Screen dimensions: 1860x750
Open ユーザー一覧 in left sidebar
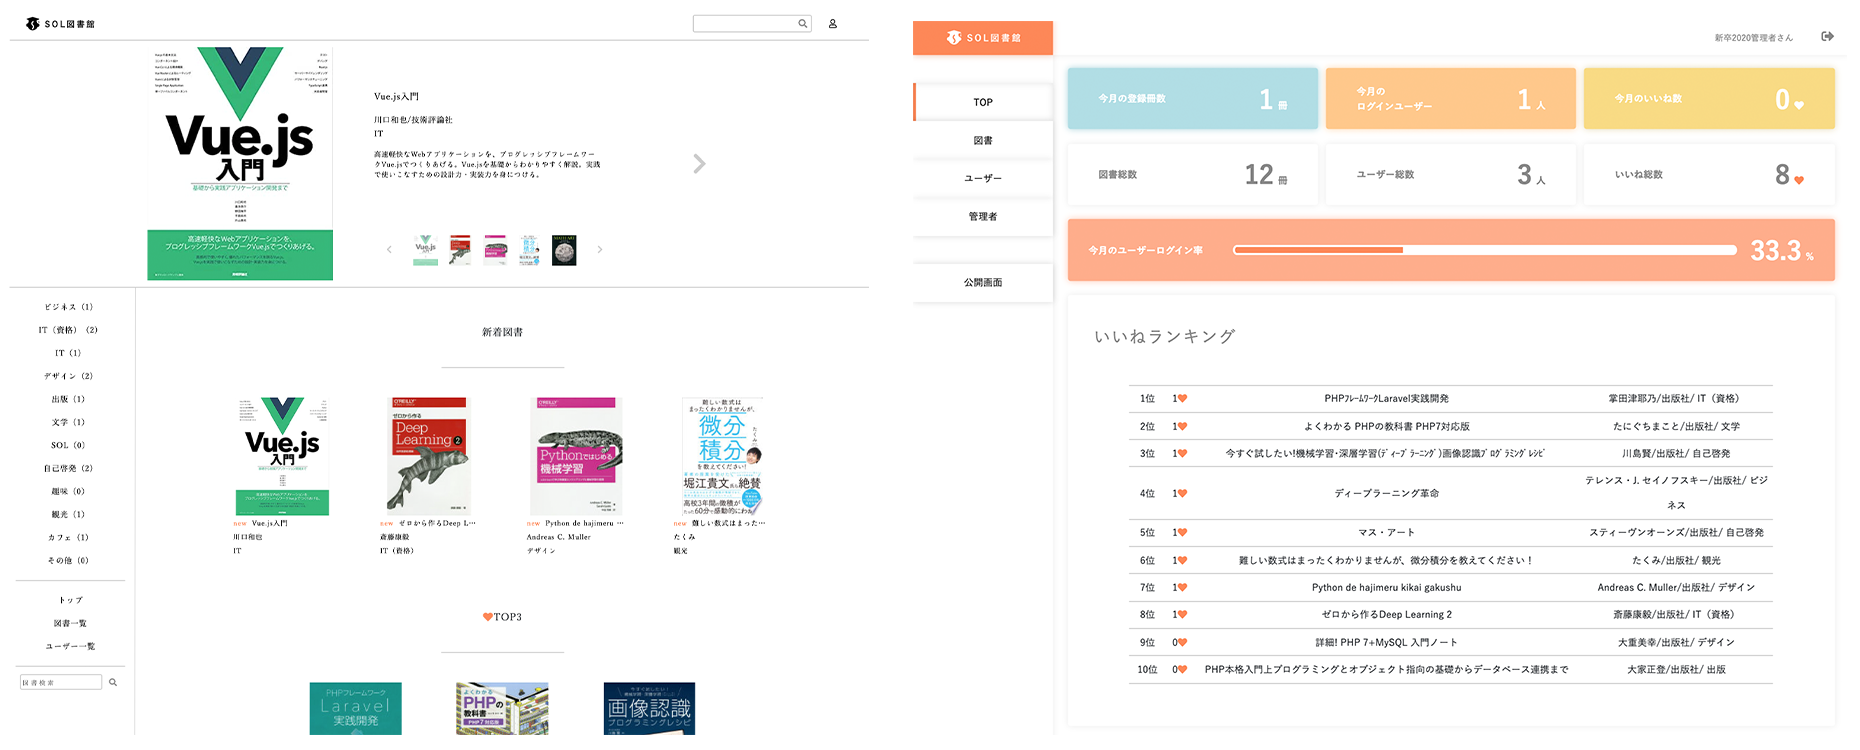(x=70, y=646)
